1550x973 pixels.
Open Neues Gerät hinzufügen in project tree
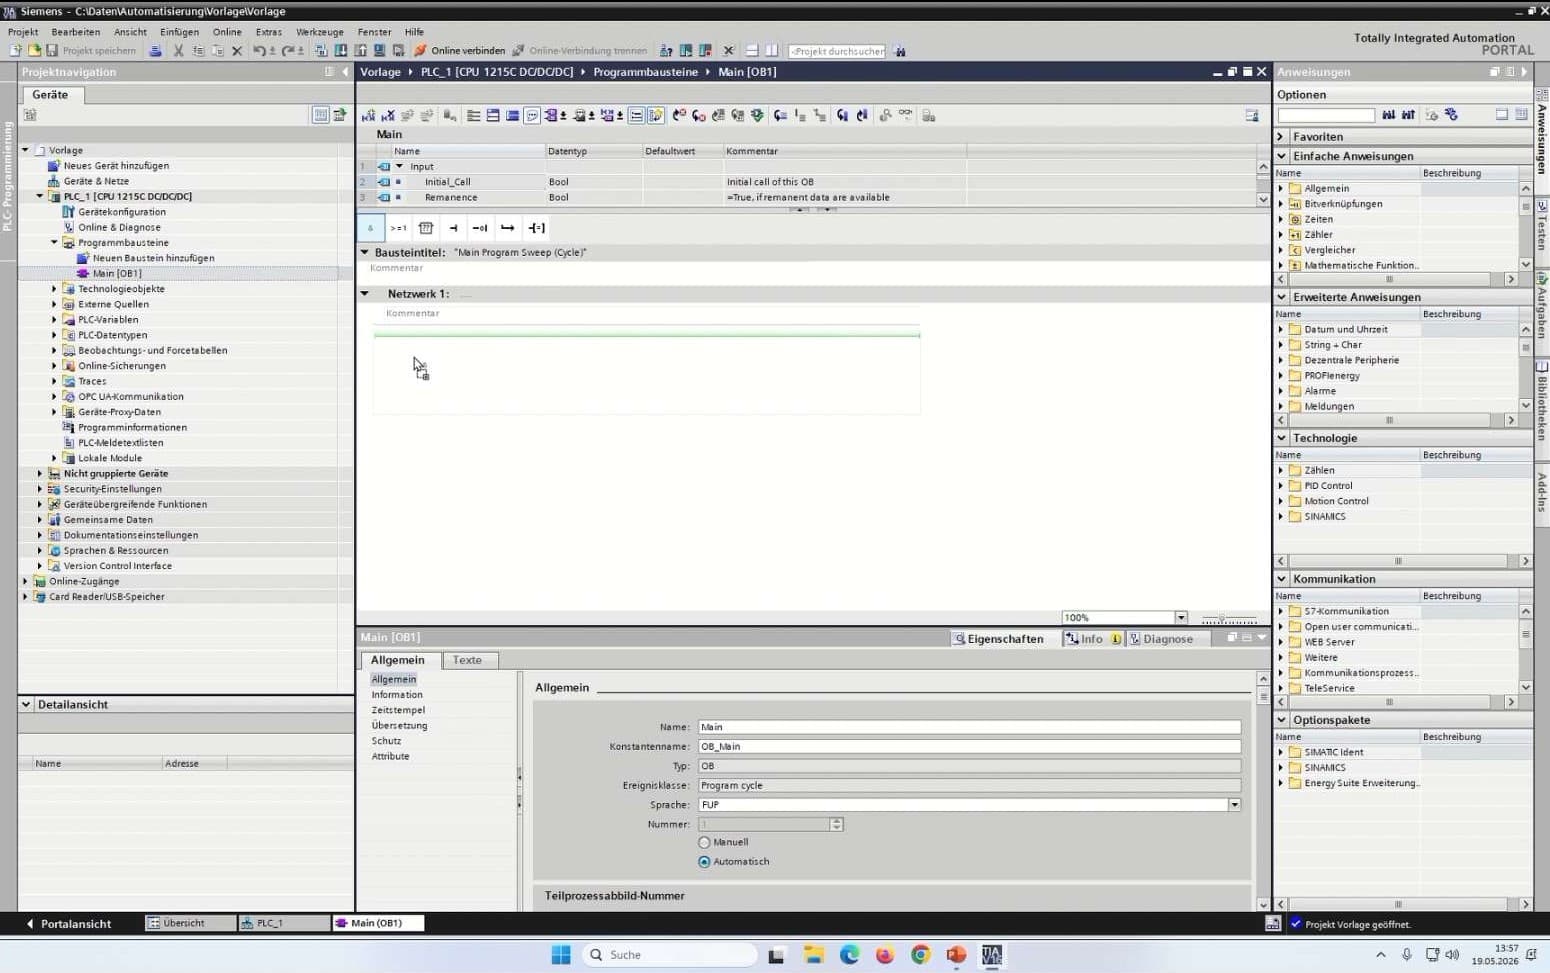pos(116,166)
